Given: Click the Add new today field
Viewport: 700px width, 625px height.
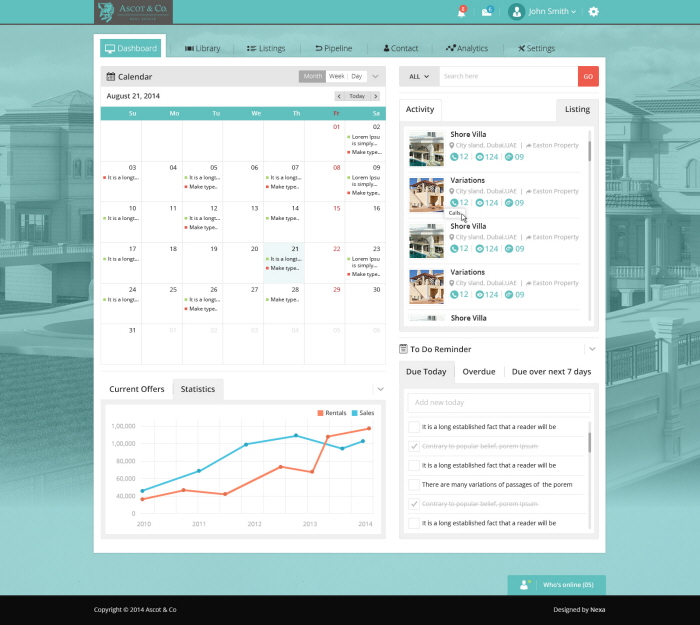Looking at the screenshot, I should (x=499, y=402).
